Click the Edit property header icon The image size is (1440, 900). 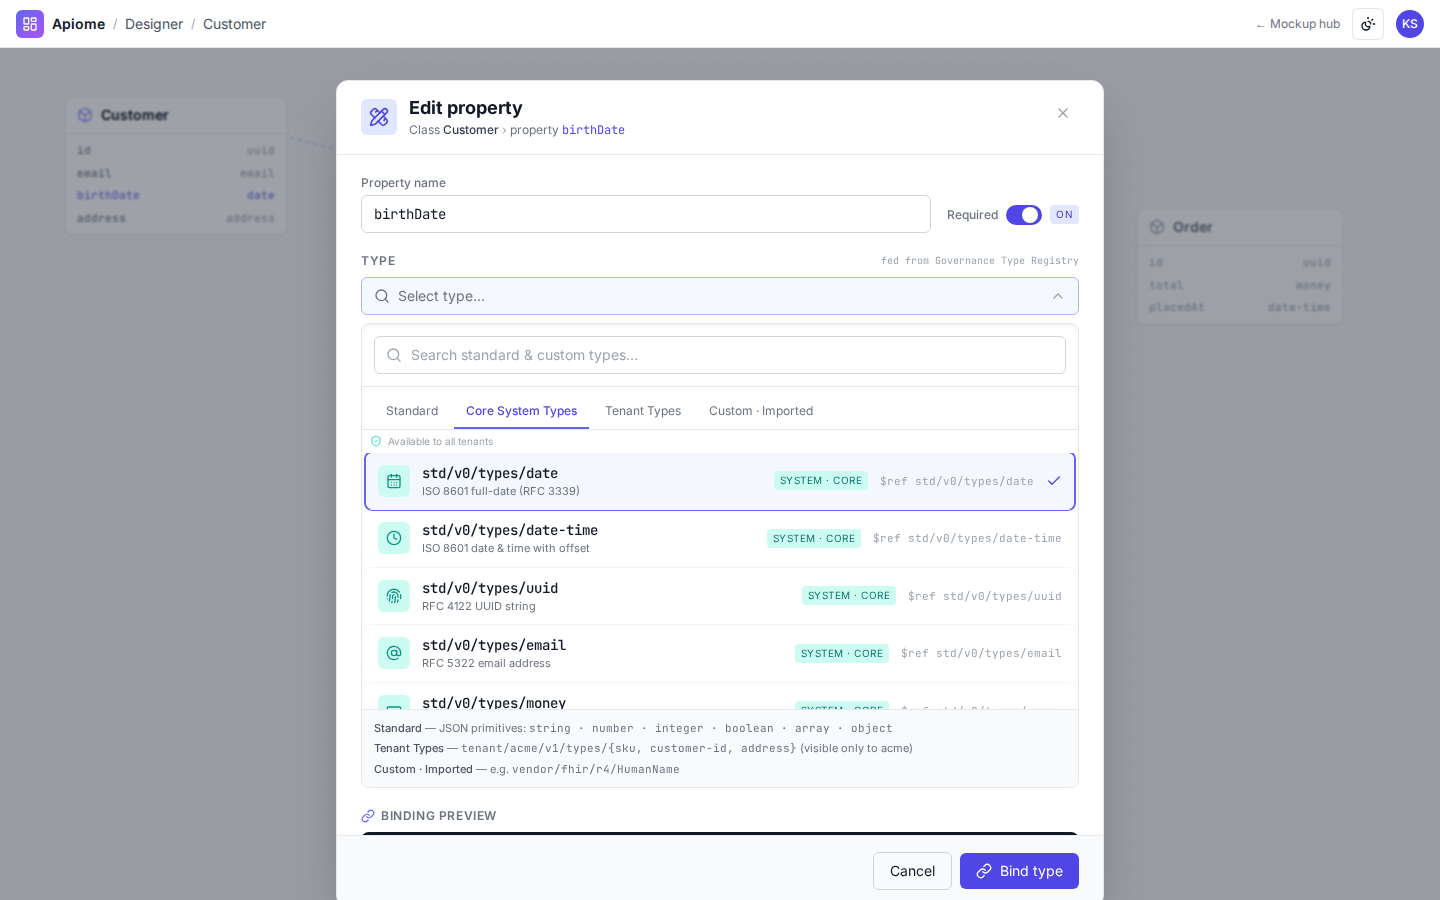coord(379,117)
